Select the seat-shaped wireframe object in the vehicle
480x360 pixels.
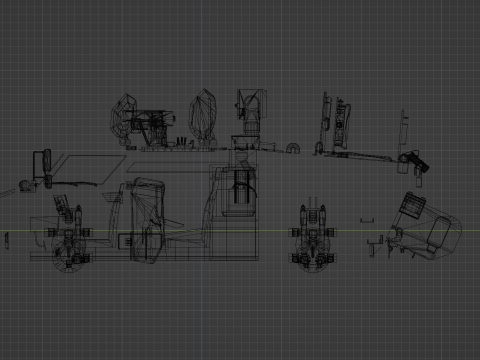147,220
